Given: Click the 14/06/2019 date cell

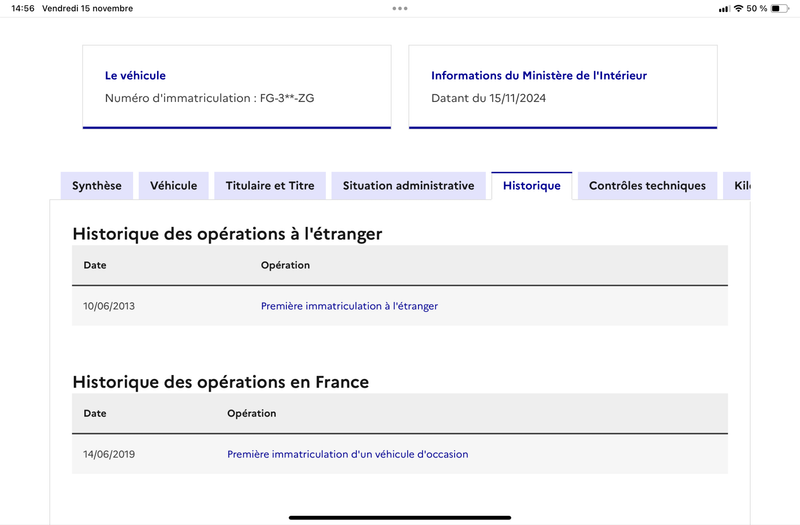Looking at the screenshot, I should point(109,454).
